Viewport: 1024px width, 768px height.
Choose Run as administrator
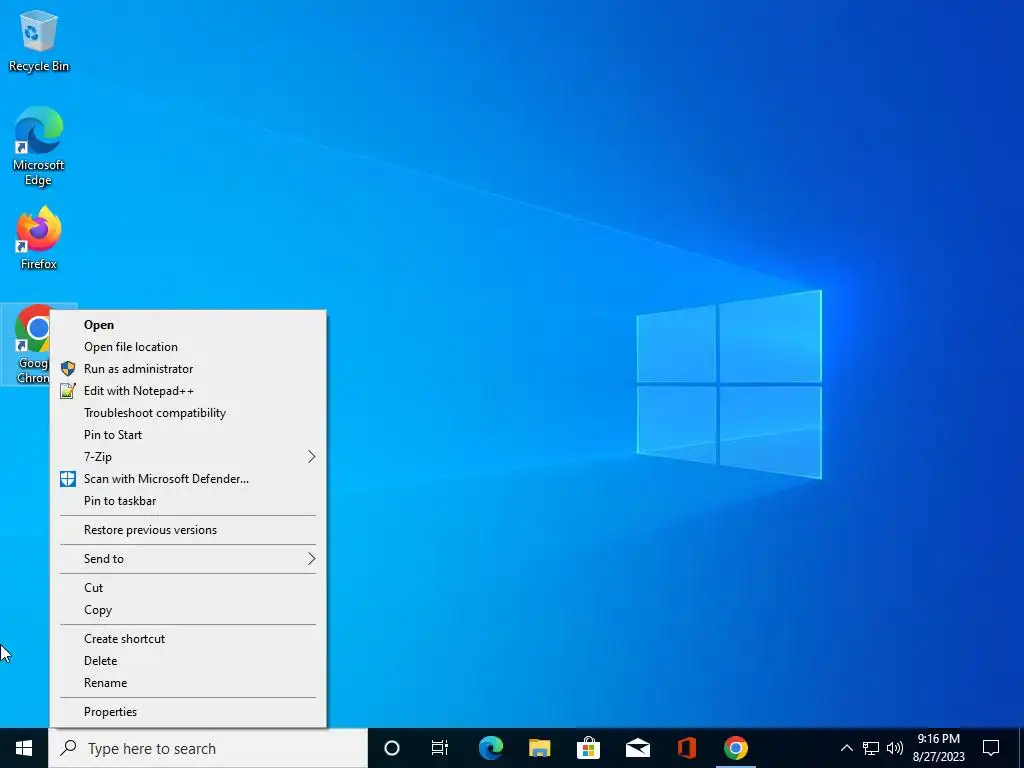coord(188,369)
